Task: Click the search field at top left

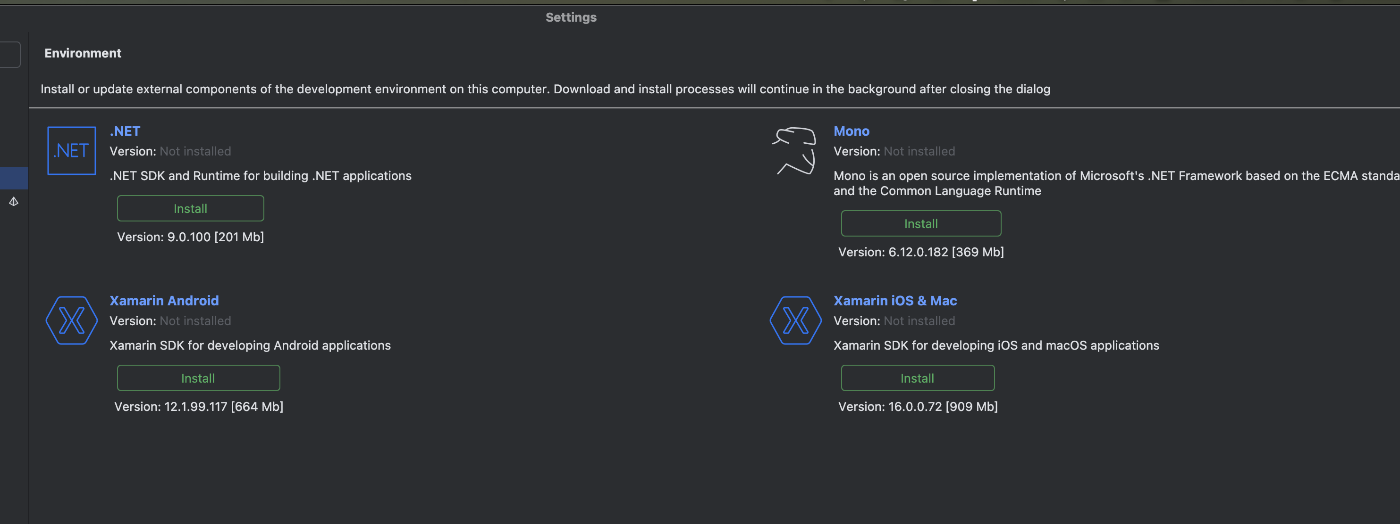Action: click(x=10, y=55)
